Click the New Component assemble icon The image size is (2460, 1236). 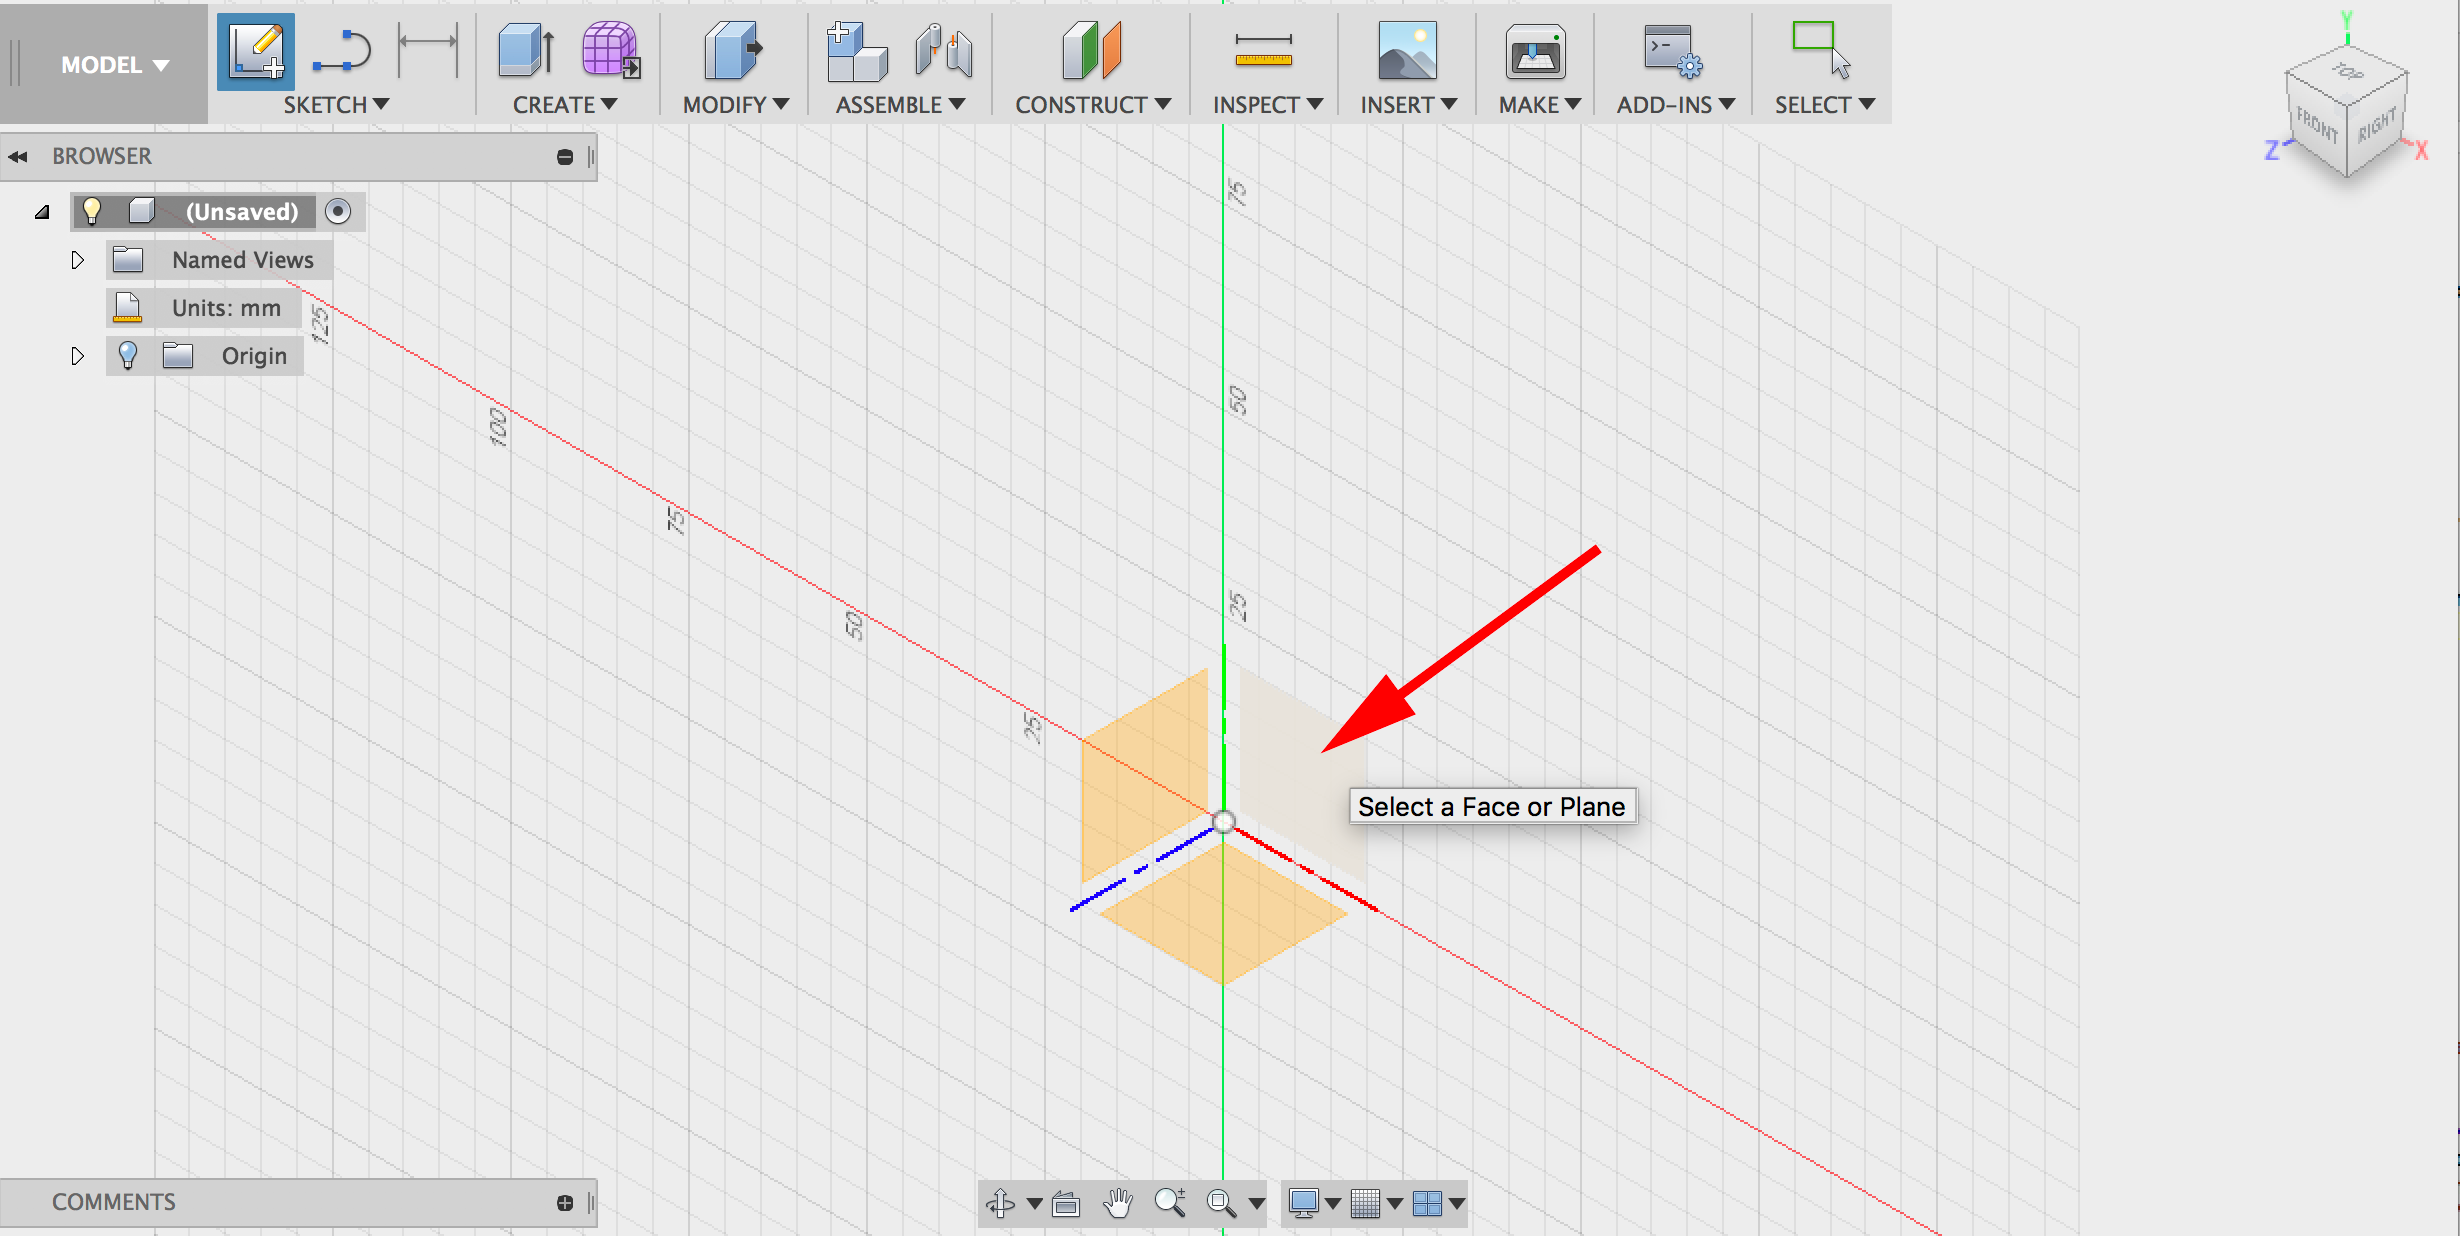(x=857, y=51)
